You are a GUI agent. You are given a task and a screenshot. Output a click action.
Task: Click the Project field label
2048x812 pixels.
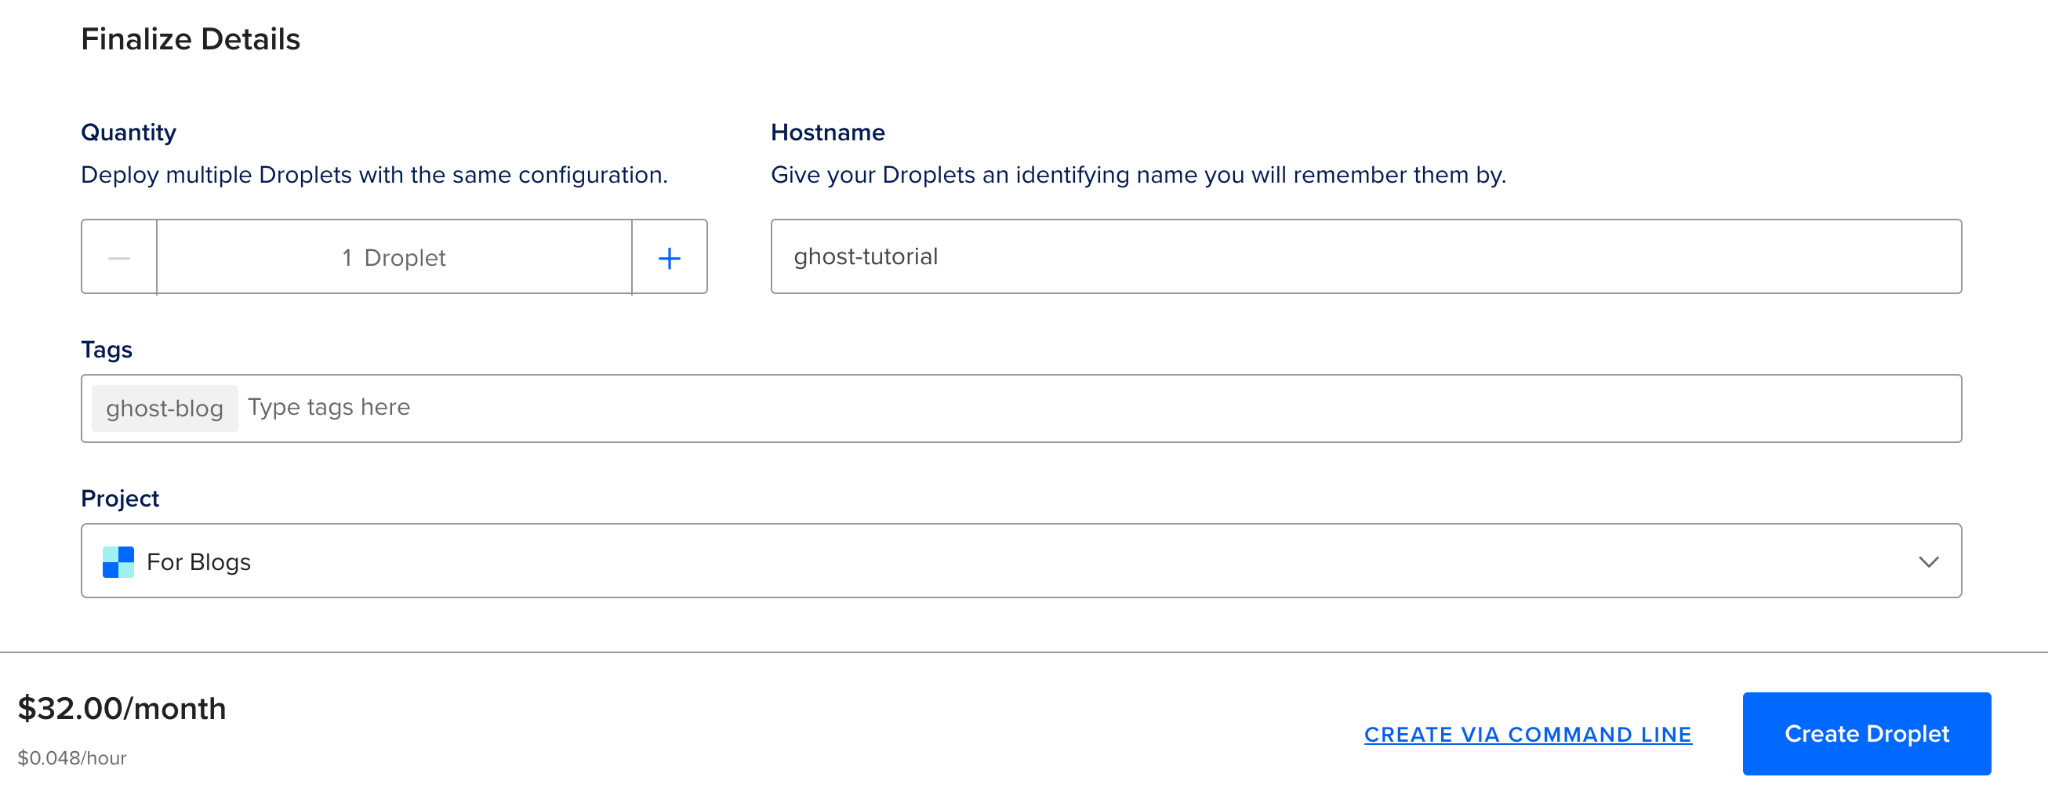pyautogui.click(x=120, y=499)
